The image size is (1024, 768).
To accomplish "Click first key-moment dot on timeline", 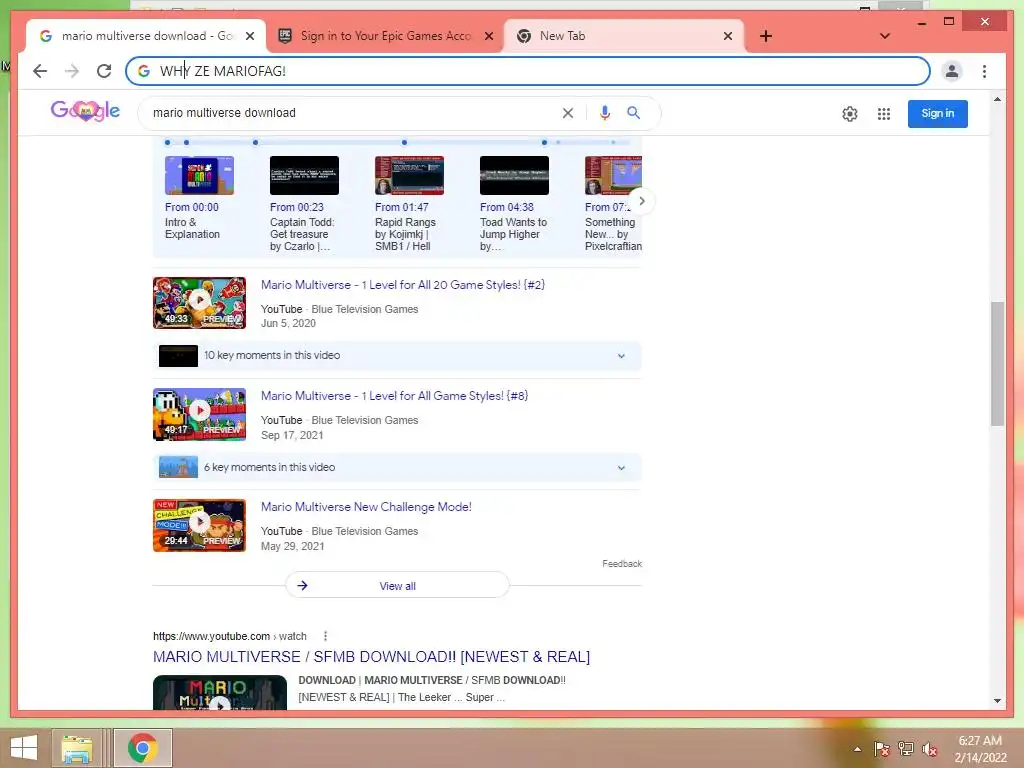I will 168,142.
